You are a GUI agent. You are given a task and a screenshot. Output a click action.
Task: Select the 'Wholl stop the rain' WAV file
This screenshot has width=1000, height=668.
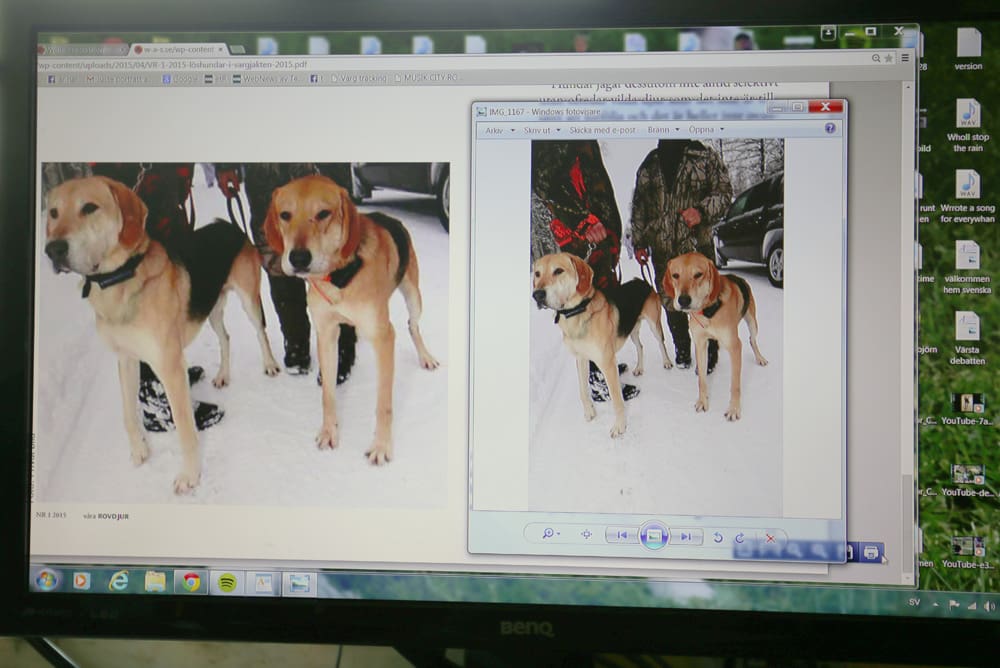pyautogui.click(x=968, y=126)
